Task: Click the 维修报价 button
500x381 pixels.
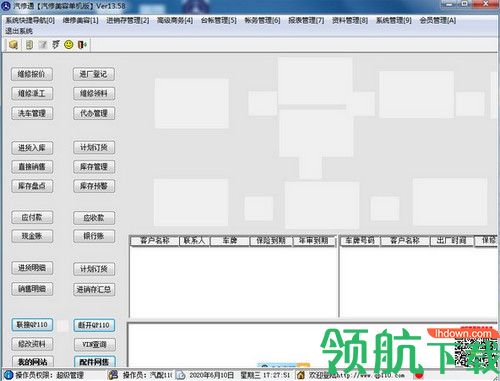Action: point(32,74)
